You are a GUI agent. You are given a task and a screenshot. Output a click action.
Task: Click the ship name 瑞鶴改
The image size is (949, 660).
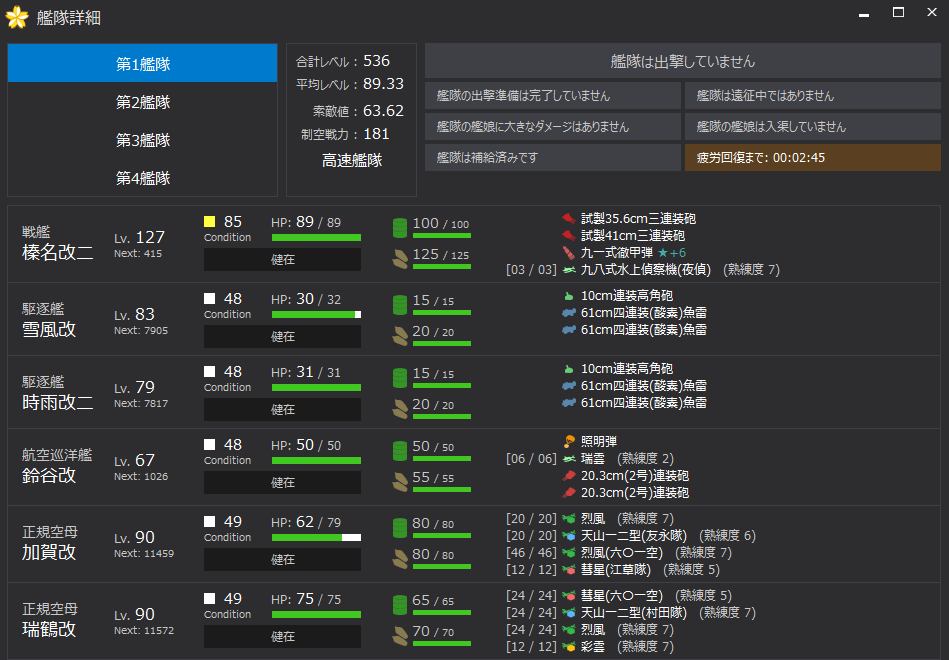(50, 630)
